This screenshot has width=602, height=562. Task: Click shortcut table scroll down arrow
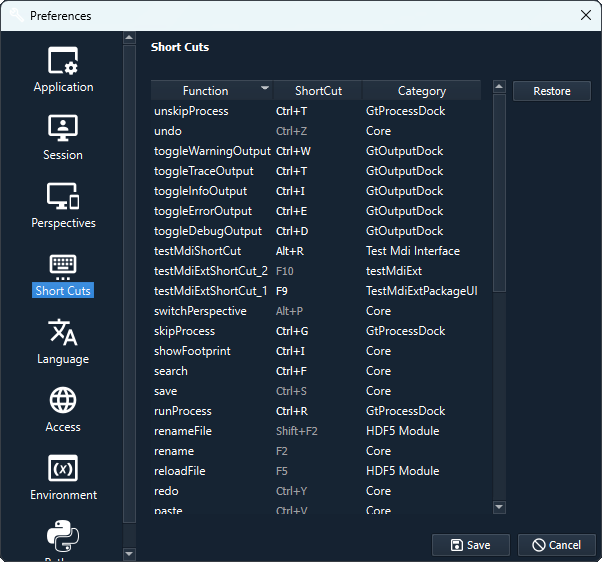pos(499,507)
